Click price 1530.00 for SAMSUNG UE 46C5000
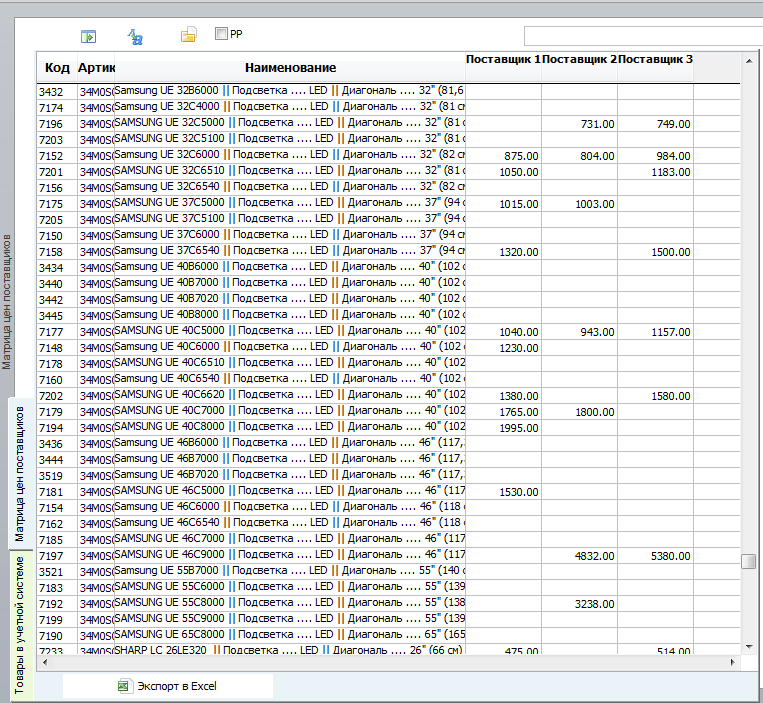This screenshot has width=763, height=703. (519, 492)
